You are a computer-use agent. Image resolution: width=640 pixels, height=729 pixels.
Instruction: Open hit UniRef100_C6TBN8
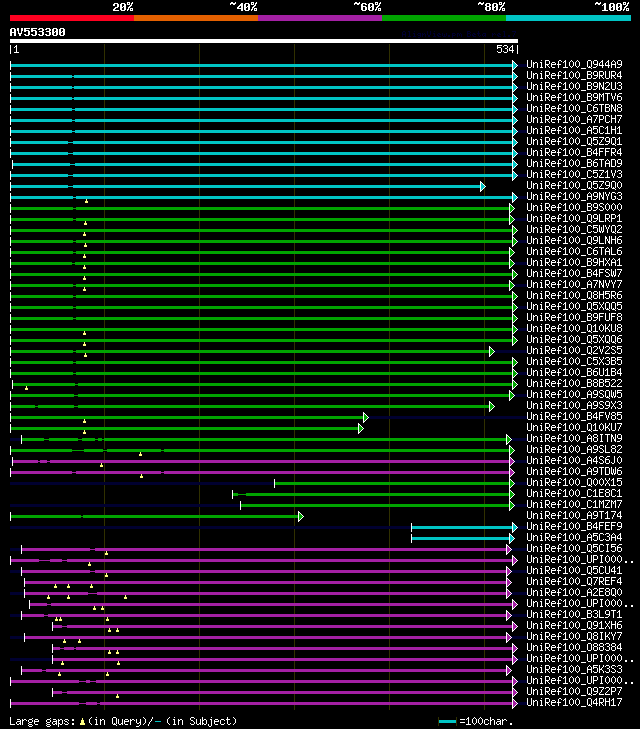click(574, 108)
